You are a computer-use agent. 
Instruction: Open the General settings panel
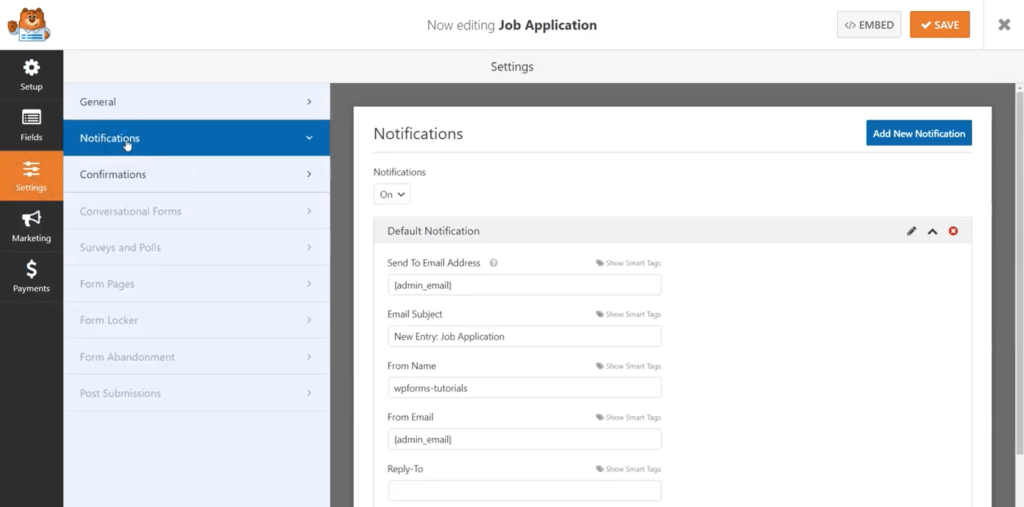click(x=197, y=102)
